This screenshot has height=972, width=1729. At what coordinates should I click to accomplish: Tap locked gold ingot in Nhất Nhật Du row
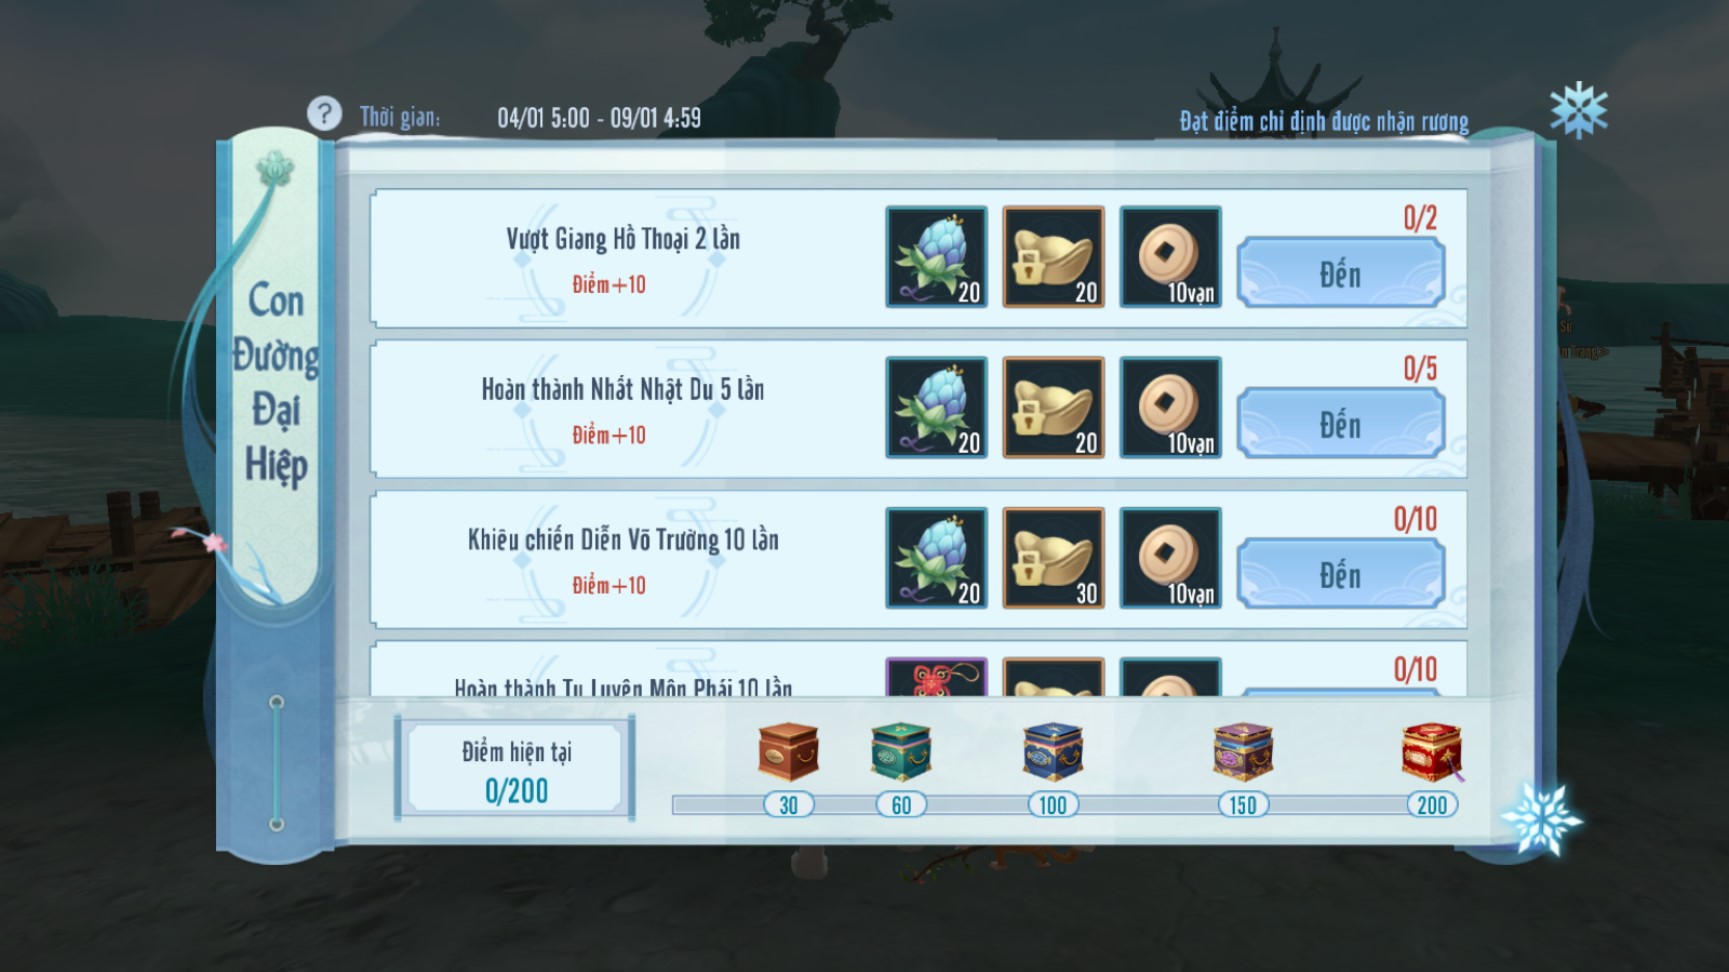pyautogui.click(x=1053, y=407)
